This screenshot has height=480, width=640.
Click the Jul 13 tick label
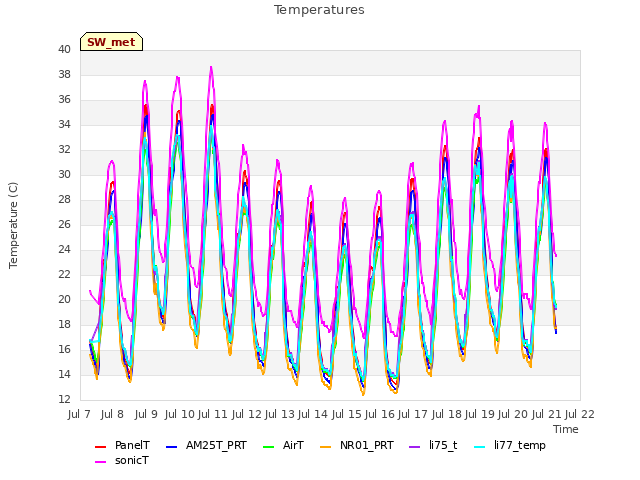click(280, 414)
